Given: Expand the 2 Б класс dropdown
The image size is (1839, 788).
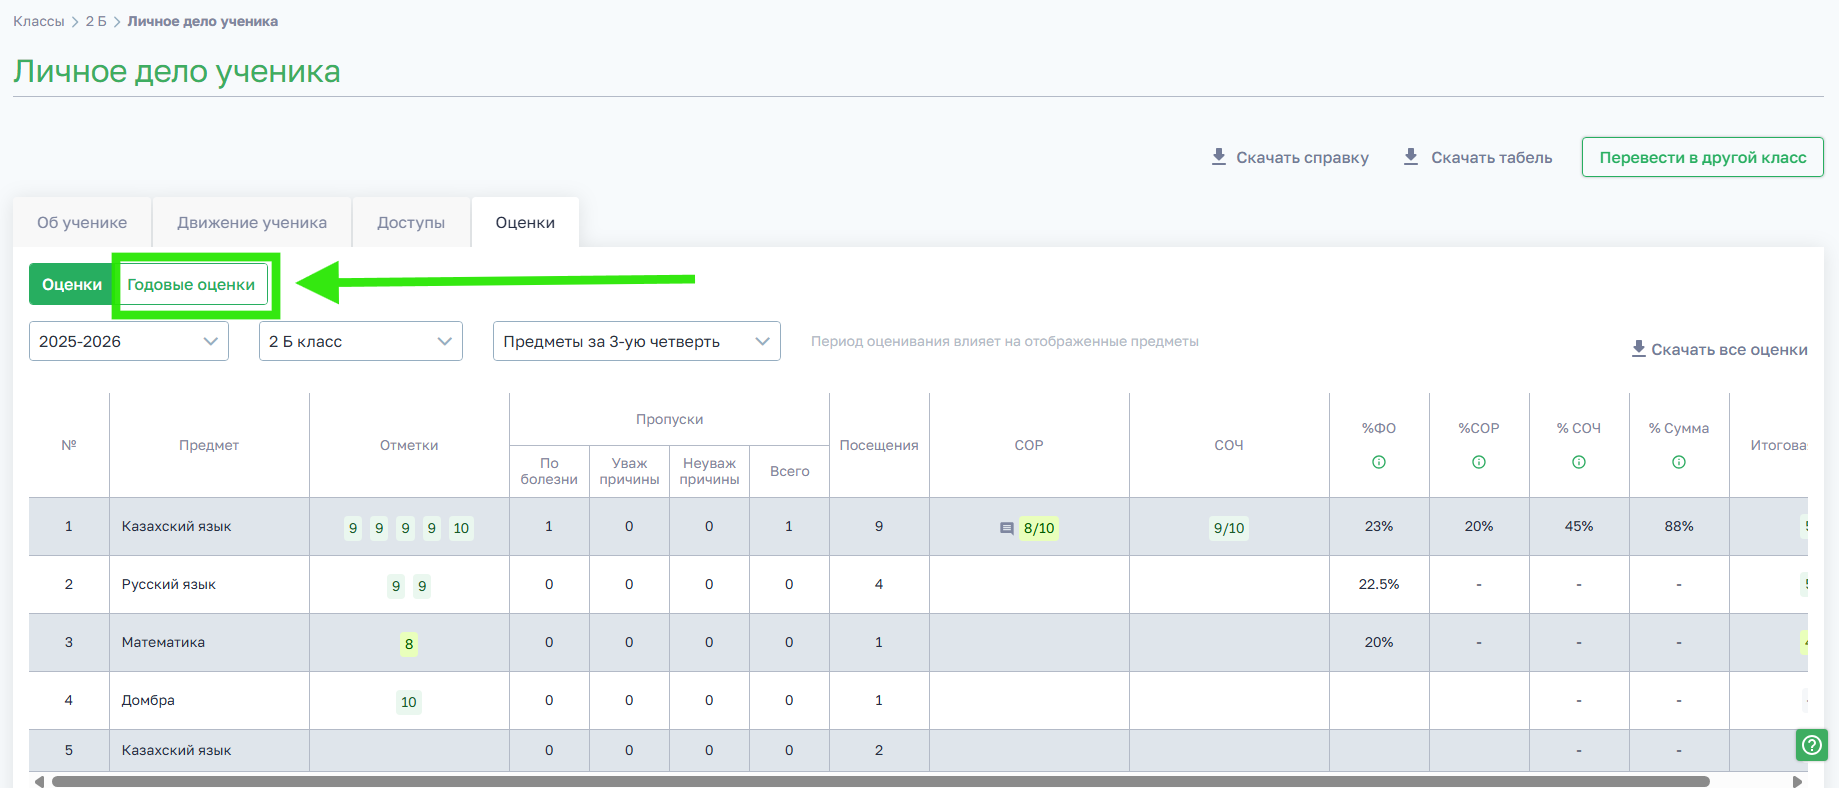Looking at the screenshot, I should tap(360, 341).
